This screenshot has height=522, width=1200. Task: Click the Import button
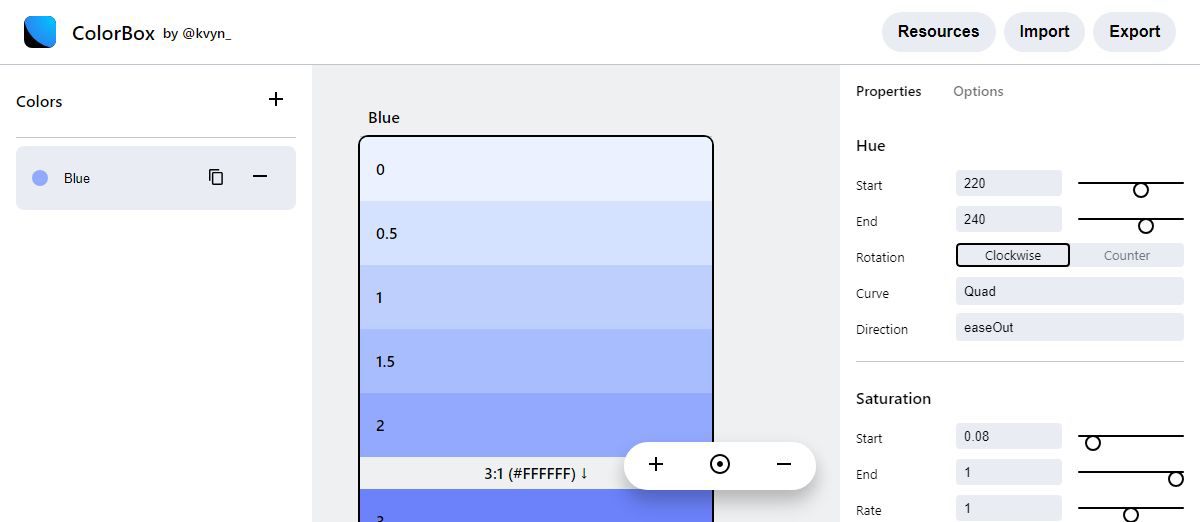1044,32
